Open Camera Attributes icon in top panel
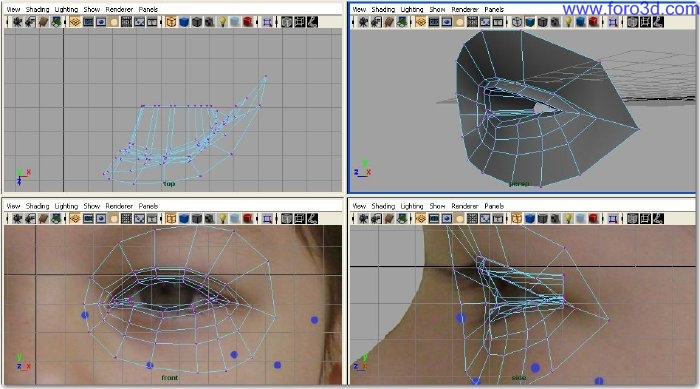The height and width of the screenshot is (389, 700). point(30,21)
